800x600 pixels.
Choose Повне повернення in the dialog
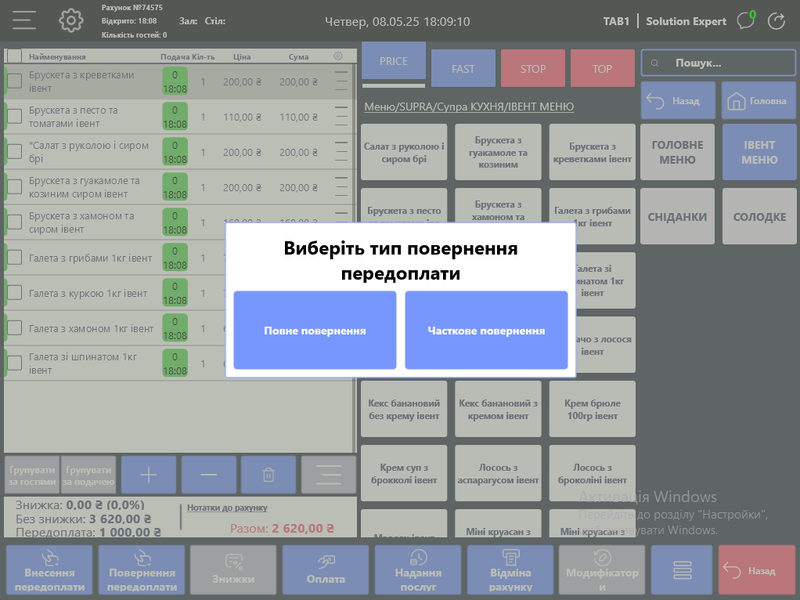pyautogui.click(x=315, y=331)
